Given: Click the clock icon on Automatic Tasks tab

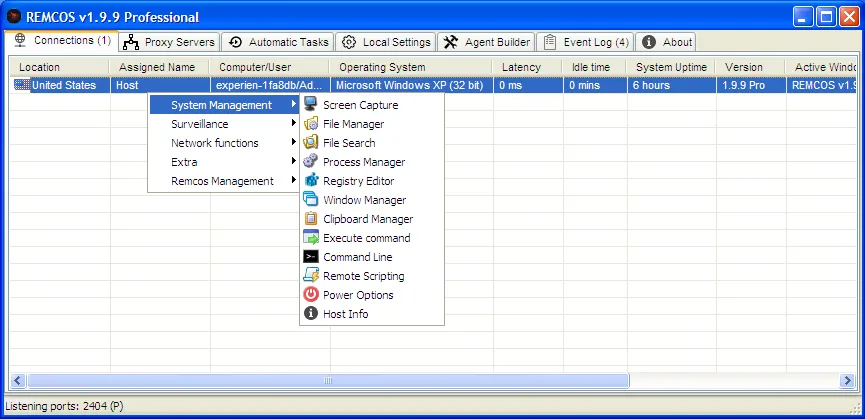Looking at the screenshot, I should [x=236, y=42].
